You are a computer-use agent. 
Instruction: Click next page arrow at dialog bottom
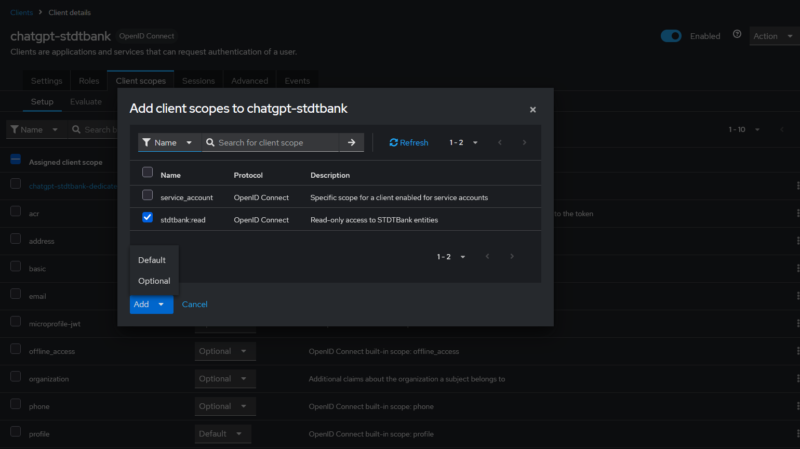(x=512, y=256)
